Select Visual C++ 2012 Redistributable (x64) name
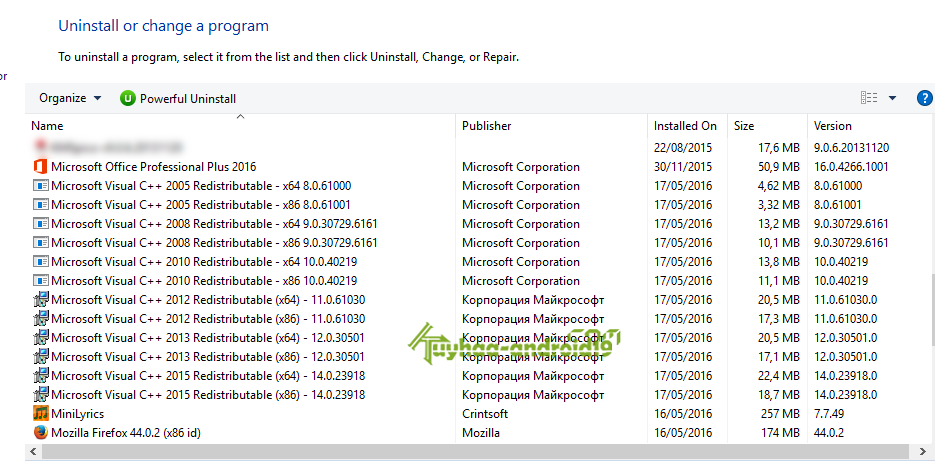935x461 pixels. pos(208,300)
